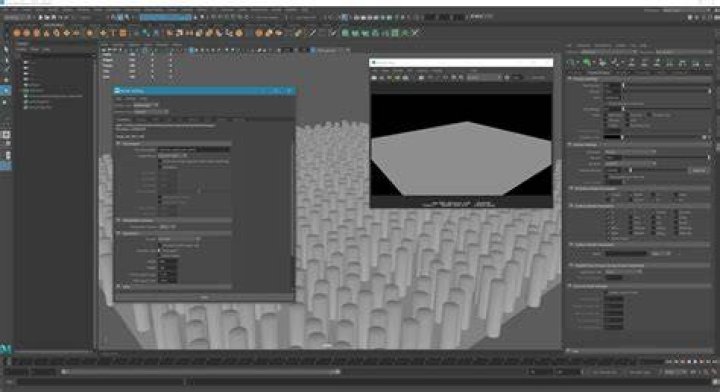Image resolution: width=720 pixels, height=392 pixels.
Task: Open the viewport Panels menu
Action: pos(178,45)
